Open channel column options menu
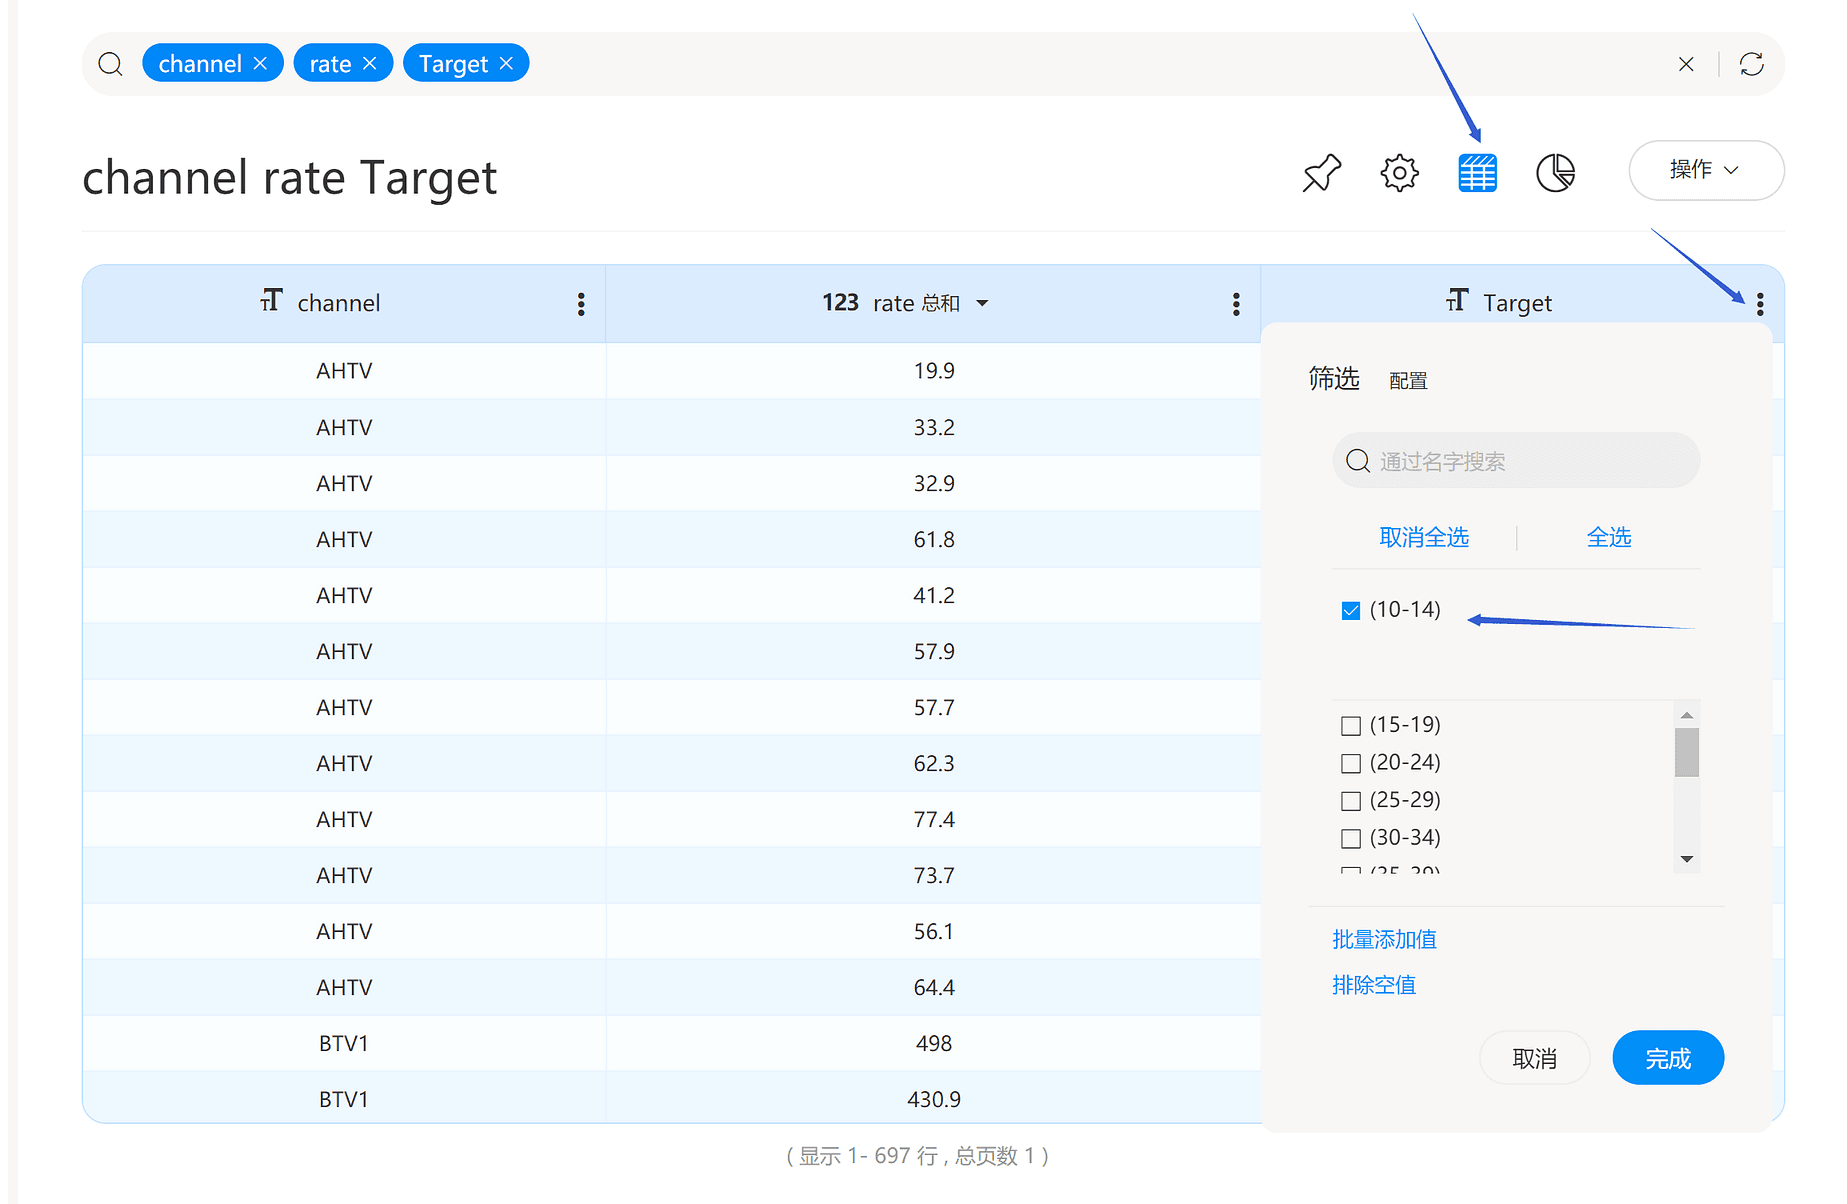This screenshot has height=1204, width=1847. coord(581,304)
